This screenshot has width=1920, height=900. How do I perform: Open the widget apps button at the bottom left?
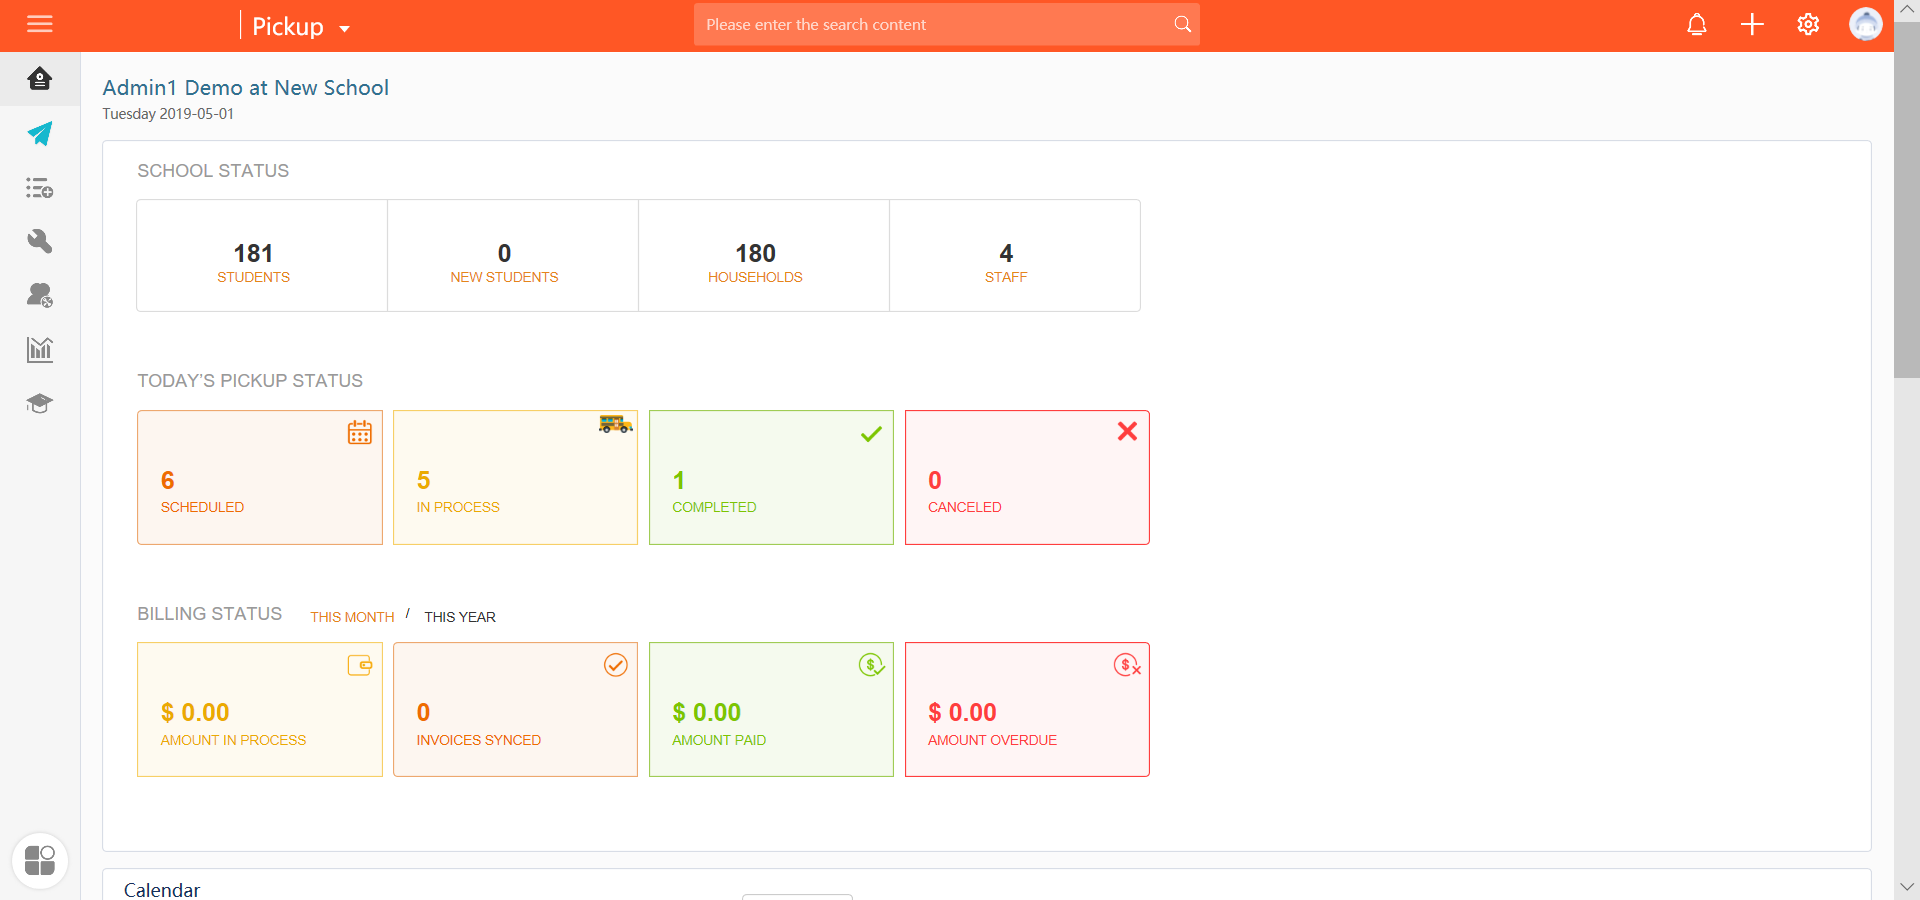click(40, 860)
